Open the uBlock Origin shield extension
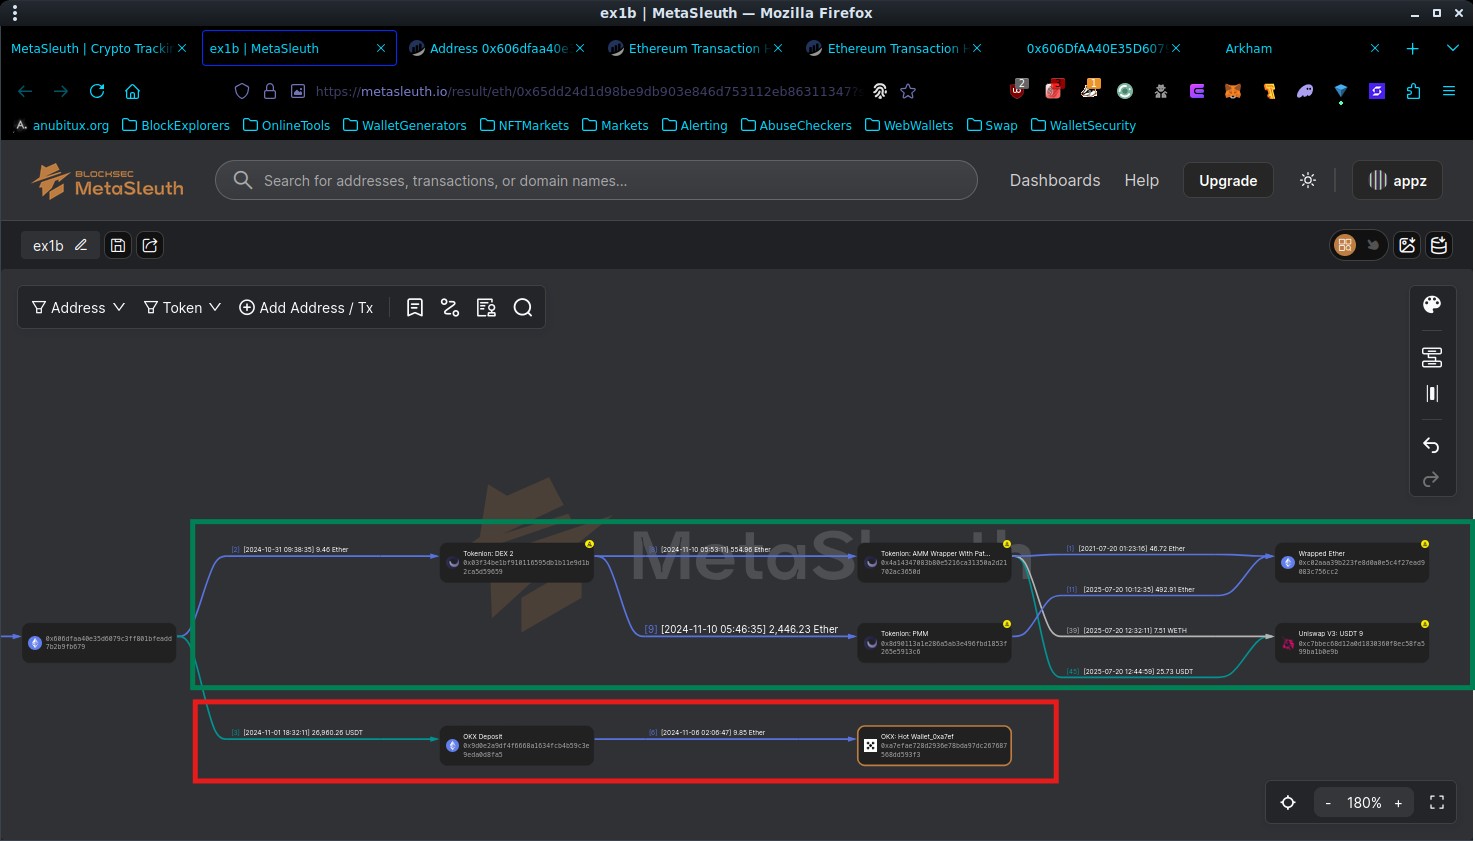This screenshot has height=841, width=1475. [1018, 90]
